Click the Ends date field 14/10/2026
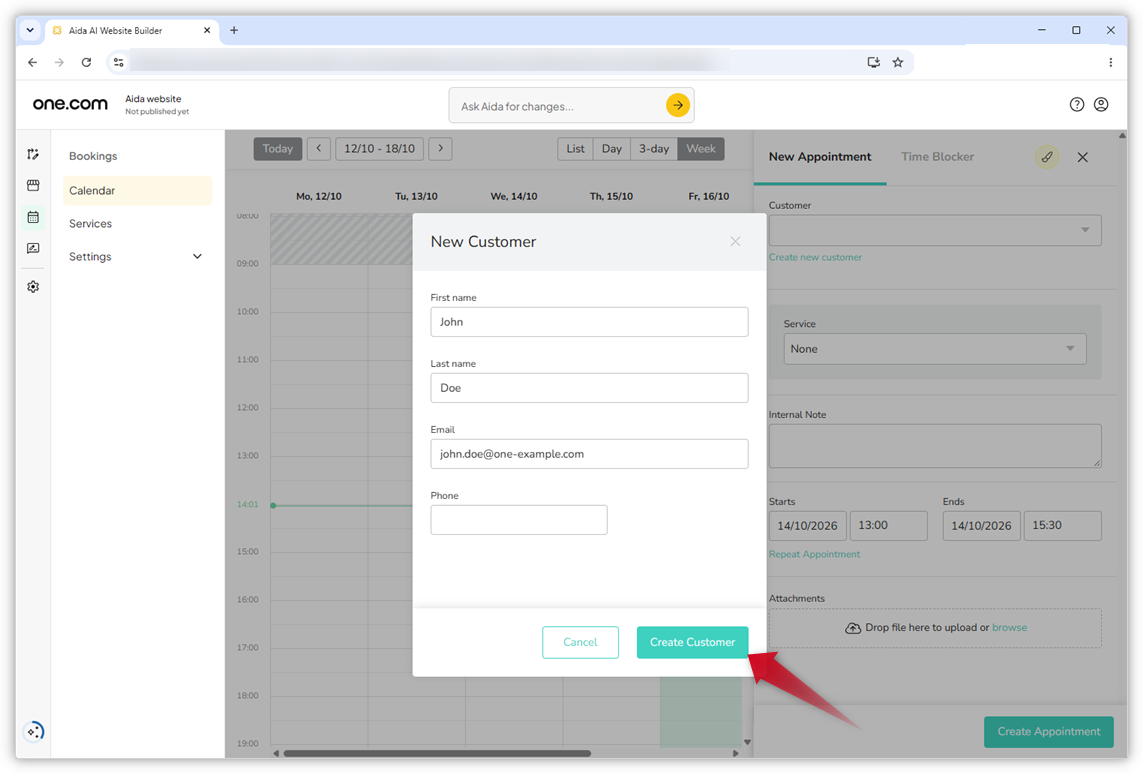 pos(981,525)
